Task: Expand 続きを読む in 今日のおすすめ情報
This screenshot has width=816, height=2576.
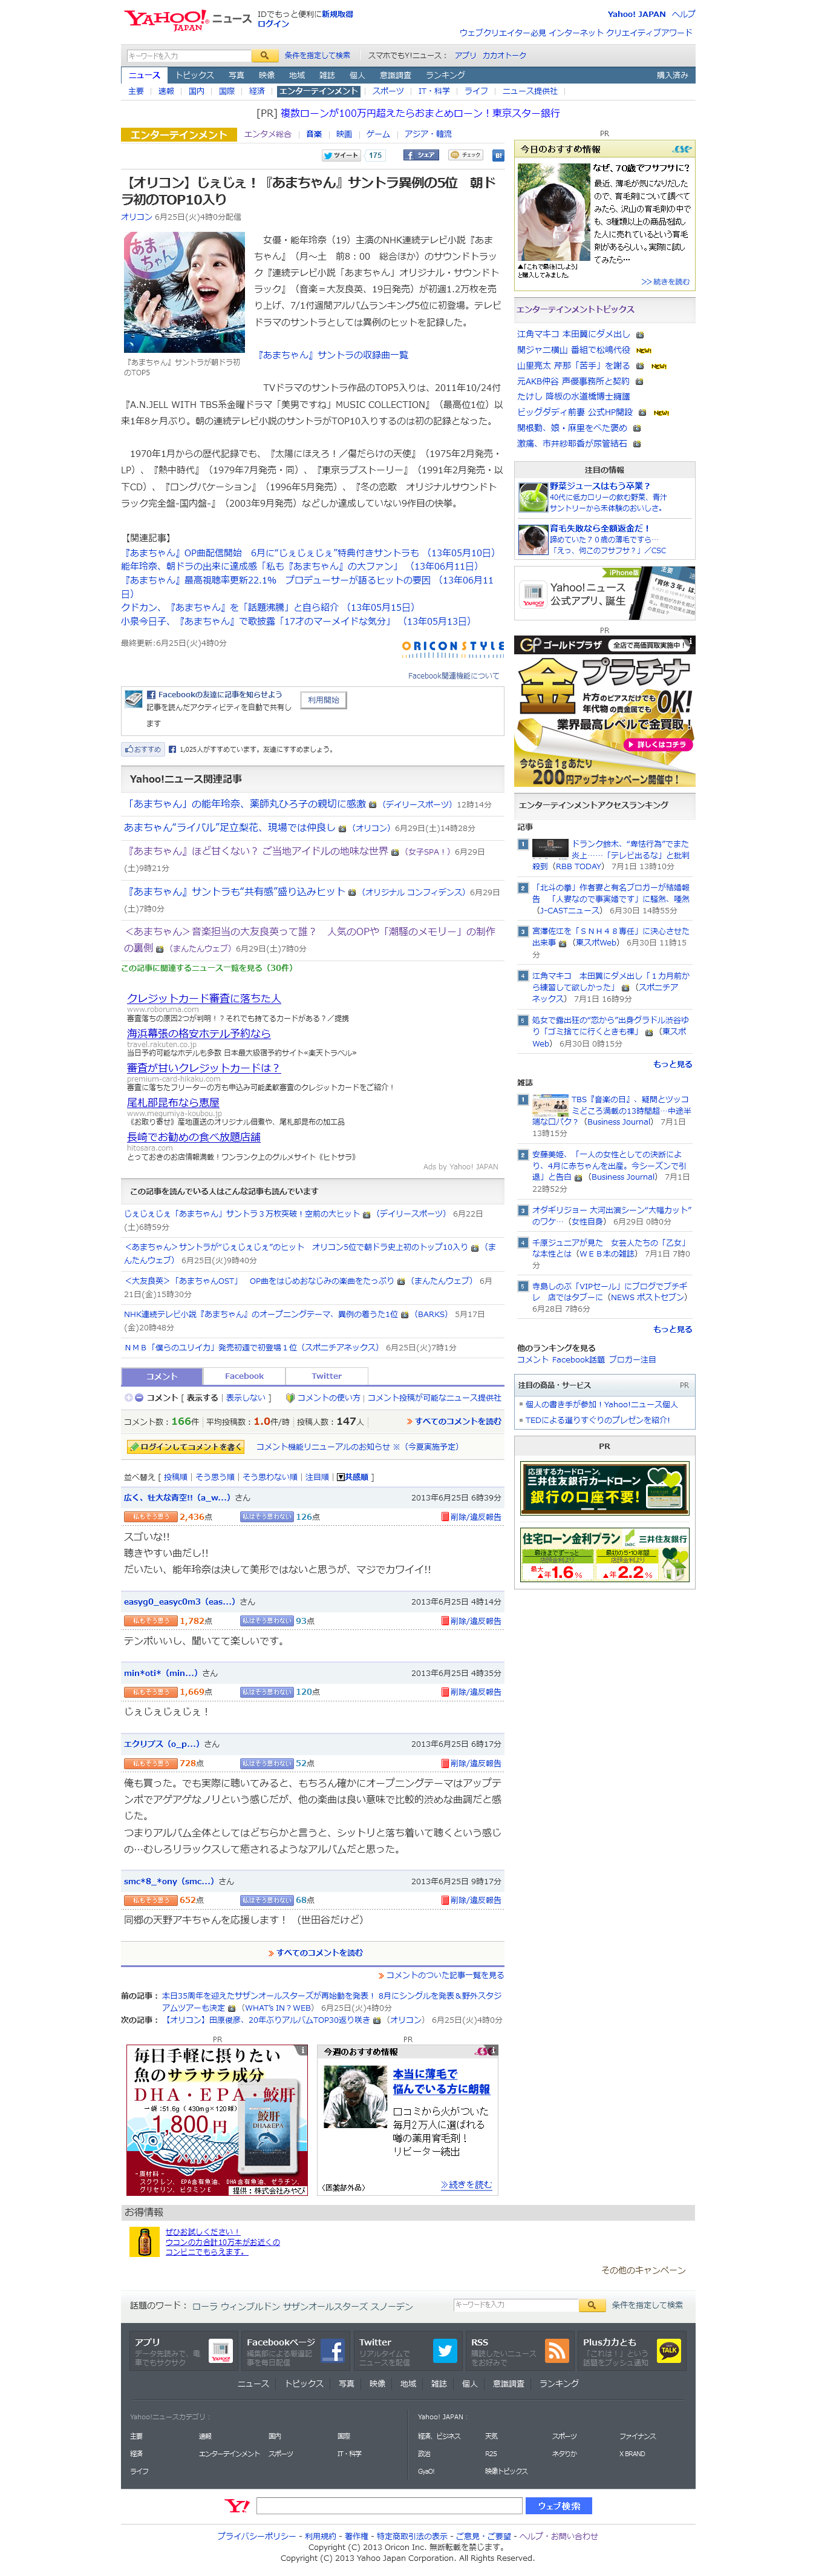Action: pos(665,282)
